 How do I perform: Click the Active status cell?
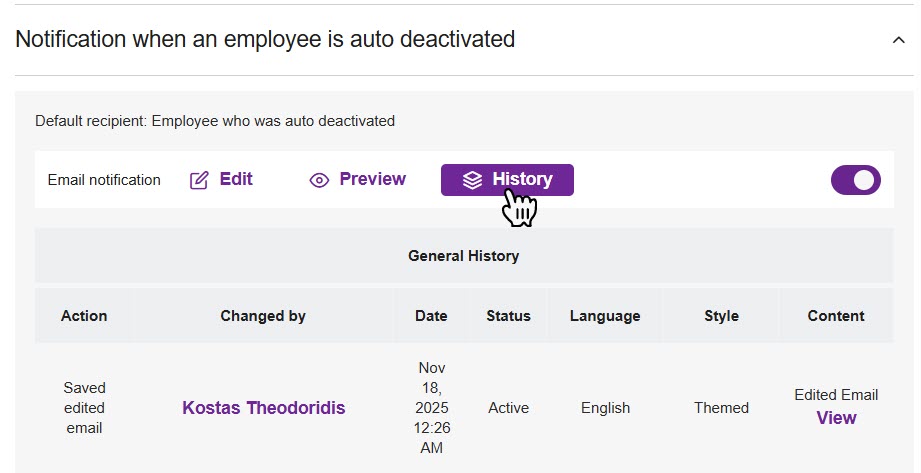pos(508,408)
